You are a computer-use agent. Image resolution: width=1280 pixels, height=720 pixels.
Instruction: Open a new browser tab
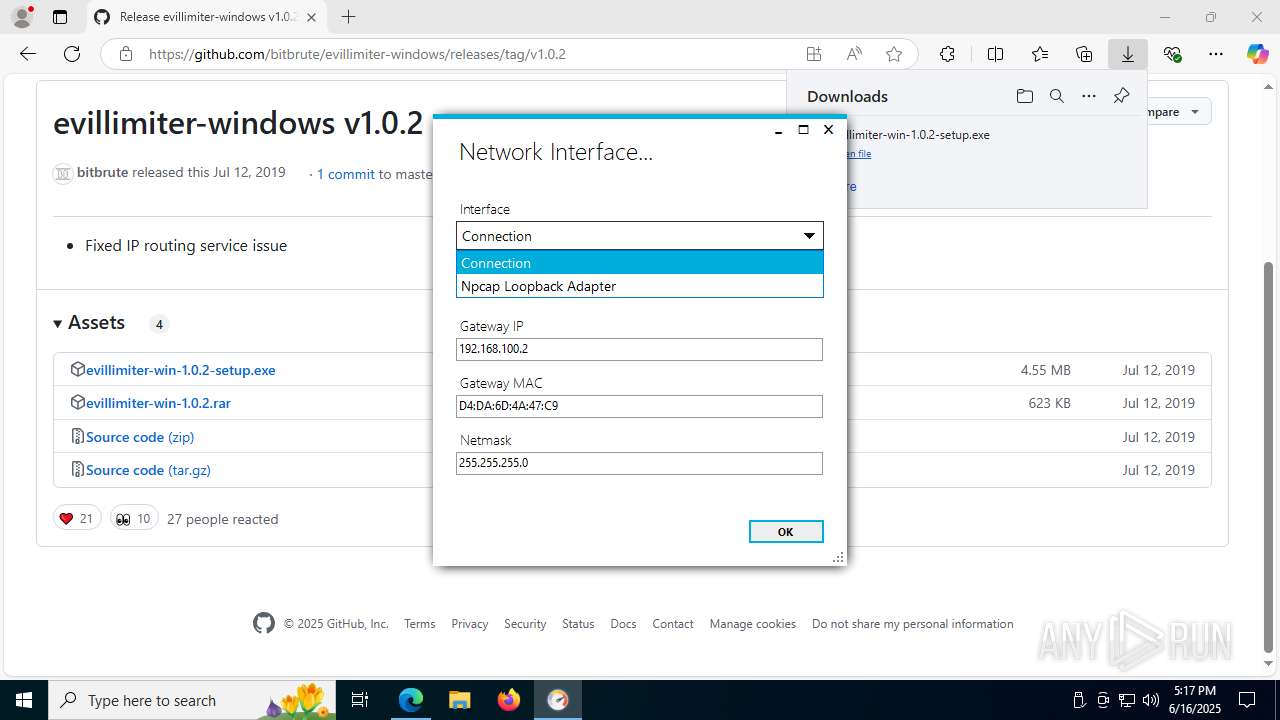(x=348, y=17)
